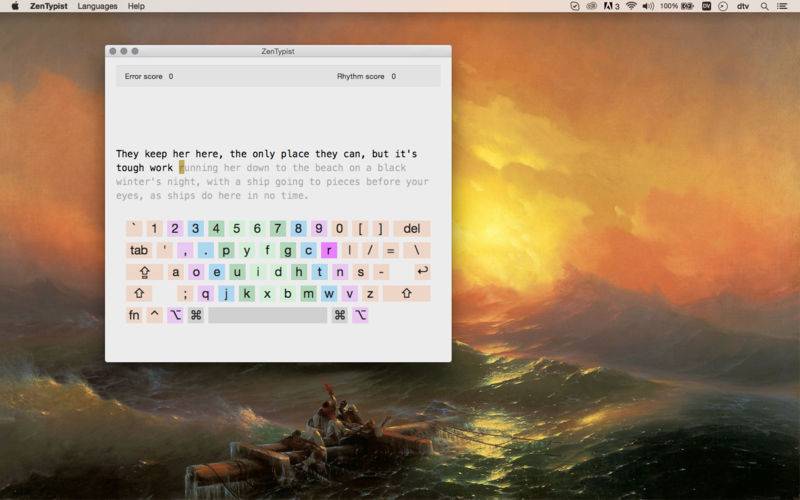The width and height of the screenshot is (800, 500).
Task: Click the gray space bar key
Action: (x=267, y=315)
